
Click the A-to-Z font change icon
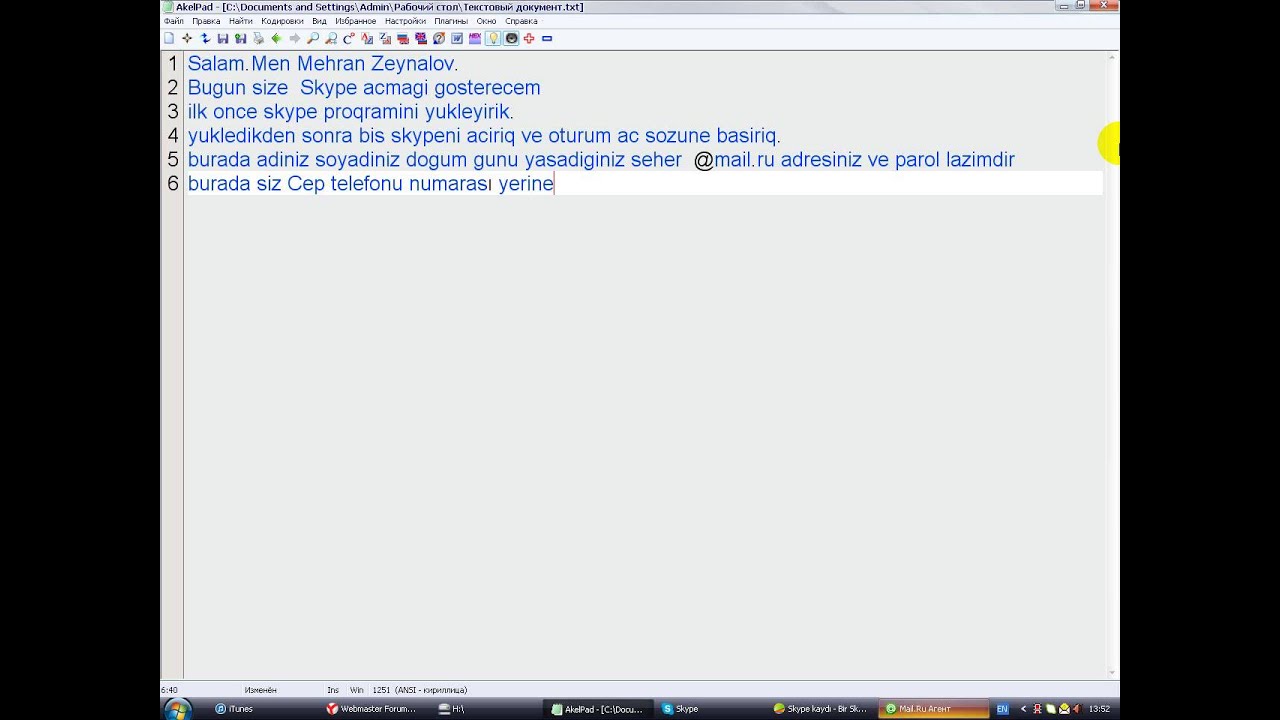point(367,39)
